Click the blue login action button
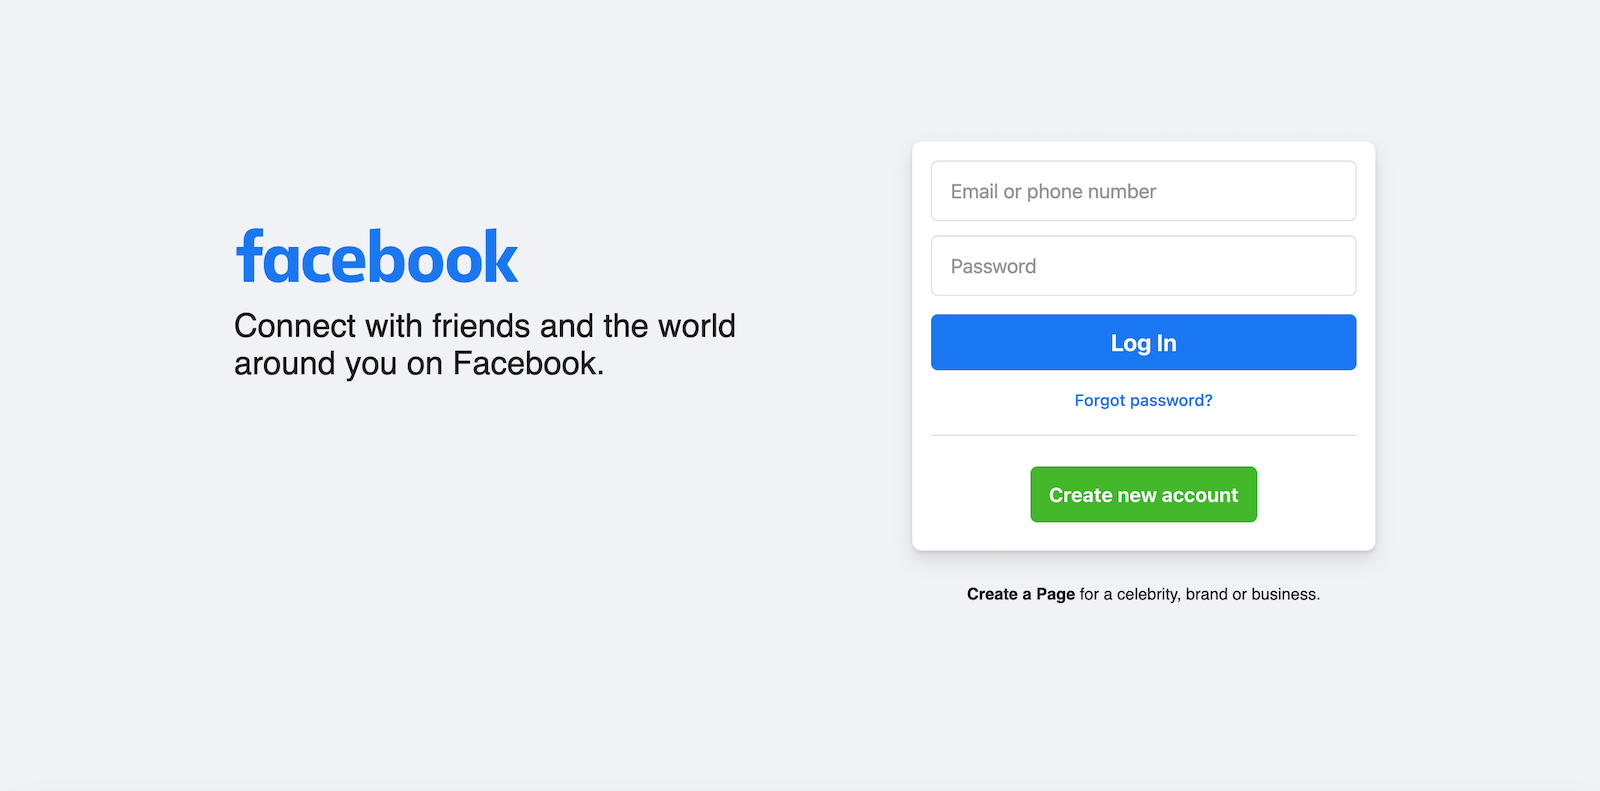Screen dimensions: 1600x791 pos(1143,342)
